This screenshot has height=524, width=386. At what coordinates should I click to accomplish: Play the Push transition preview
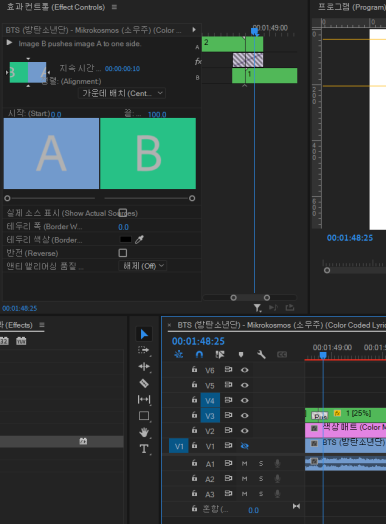tap(9, 43)
